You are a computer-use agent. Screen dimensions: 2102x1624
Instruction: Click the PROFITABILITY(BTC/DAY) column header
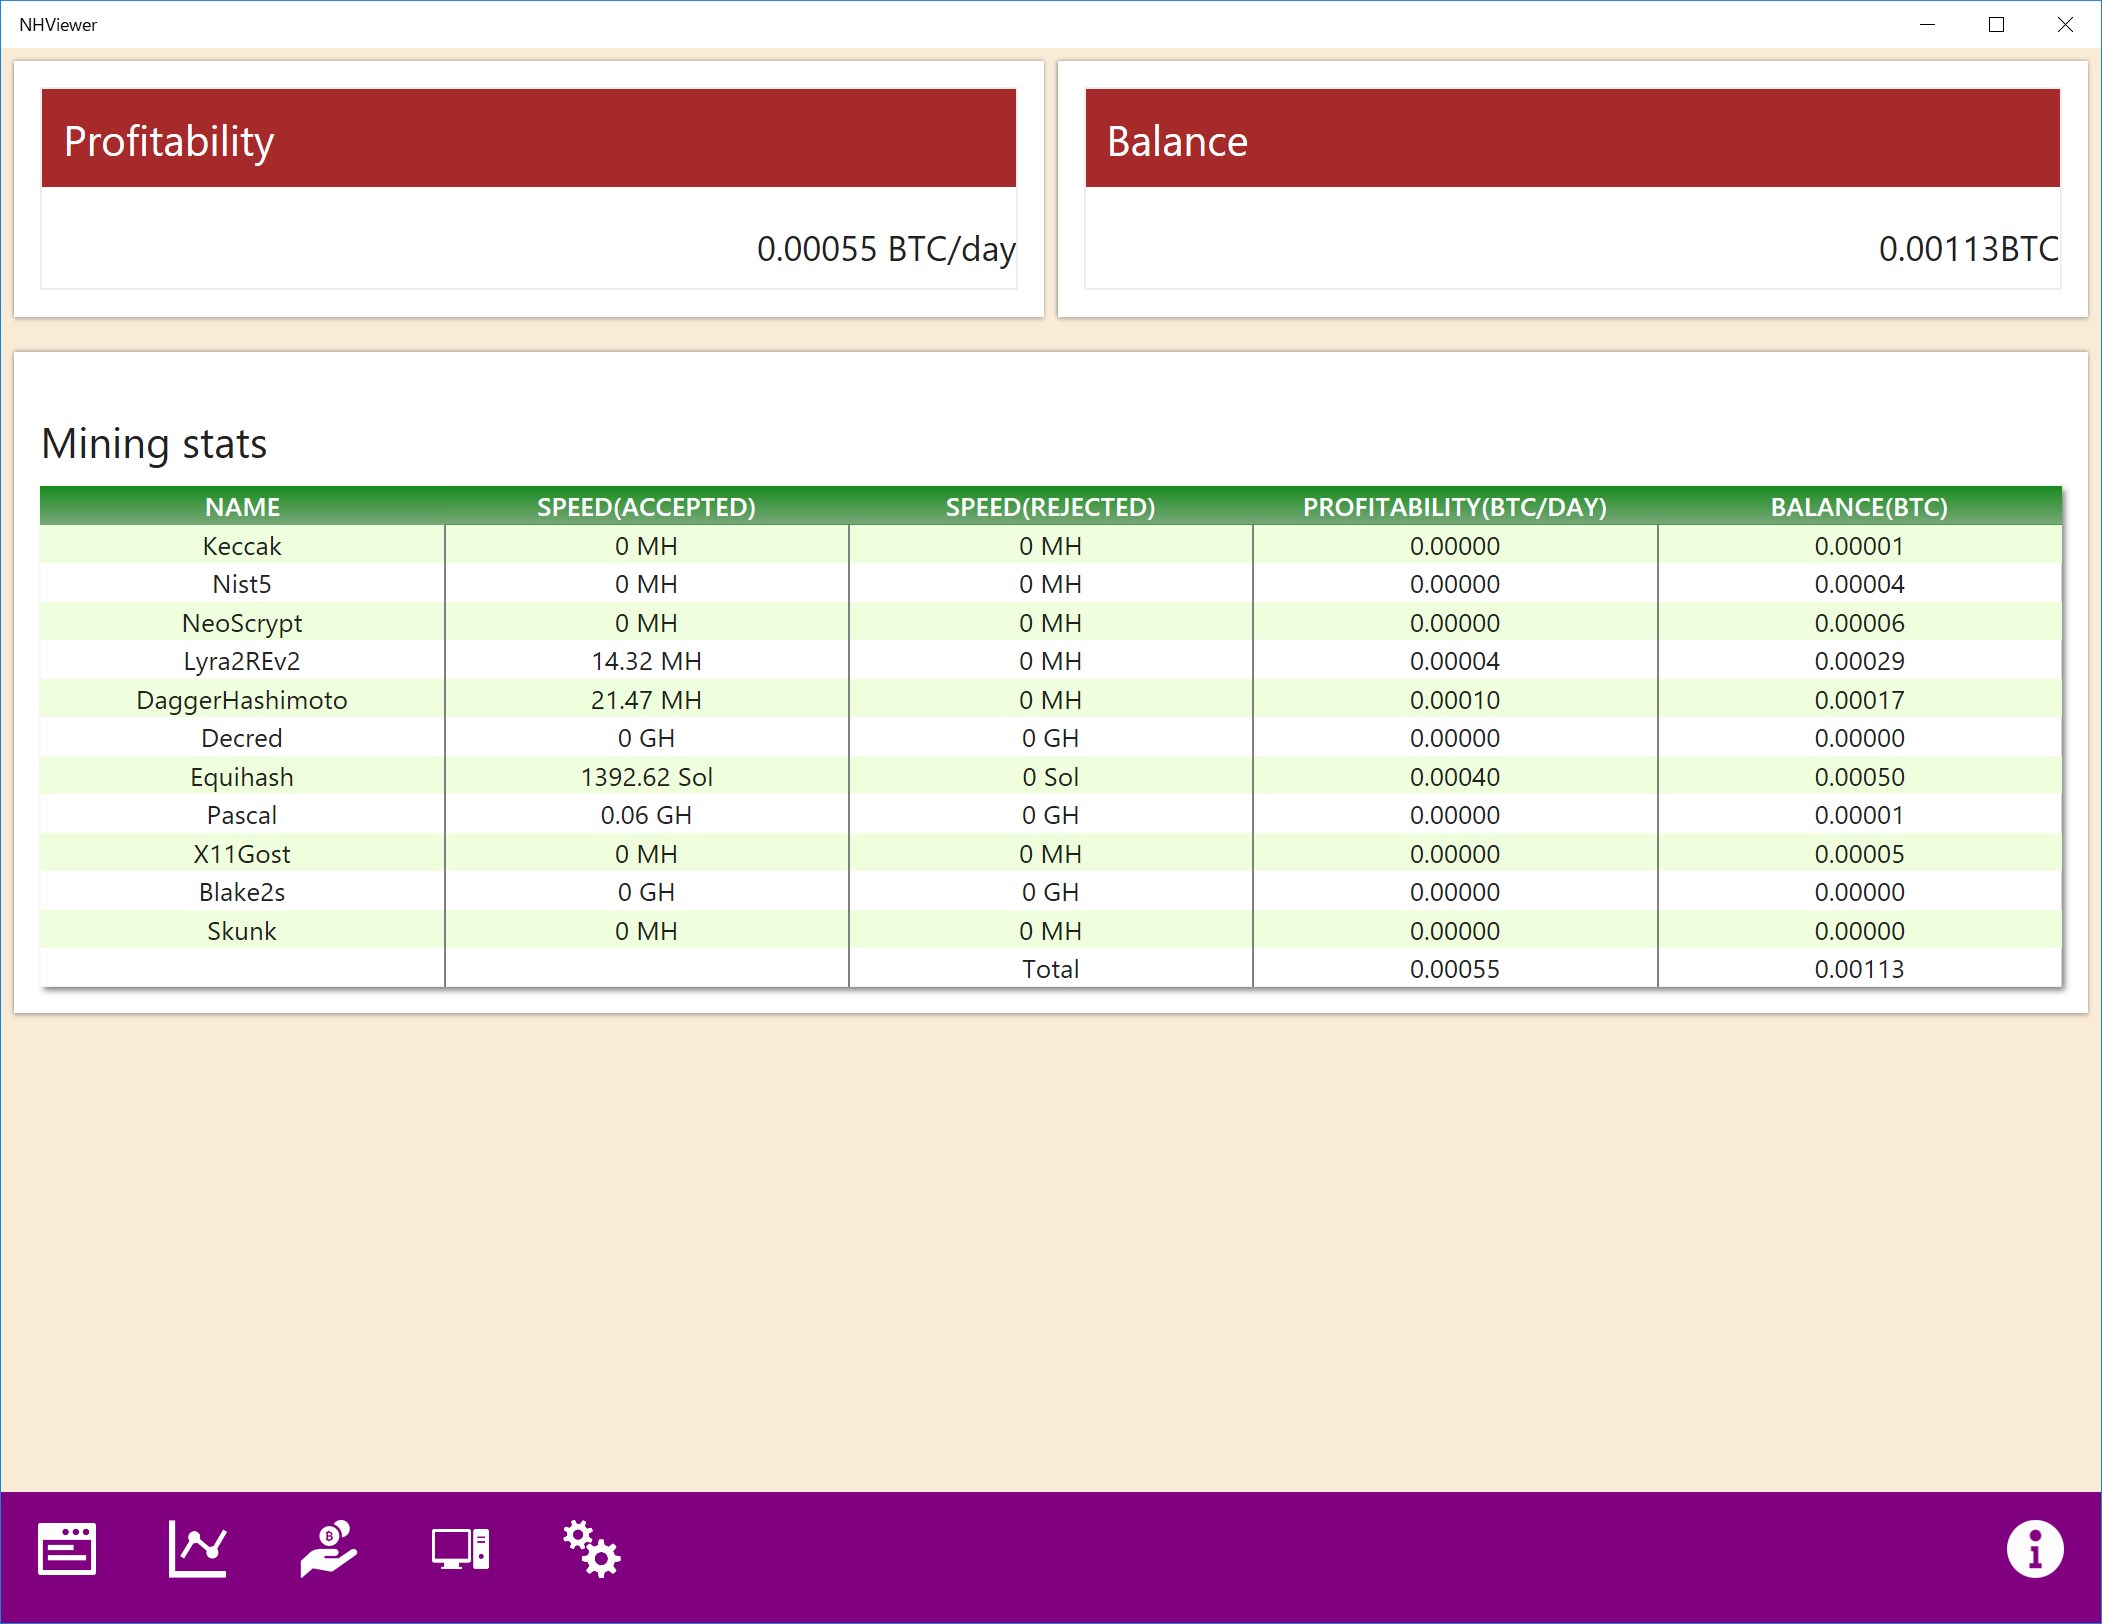click(x=1454, y=507)
